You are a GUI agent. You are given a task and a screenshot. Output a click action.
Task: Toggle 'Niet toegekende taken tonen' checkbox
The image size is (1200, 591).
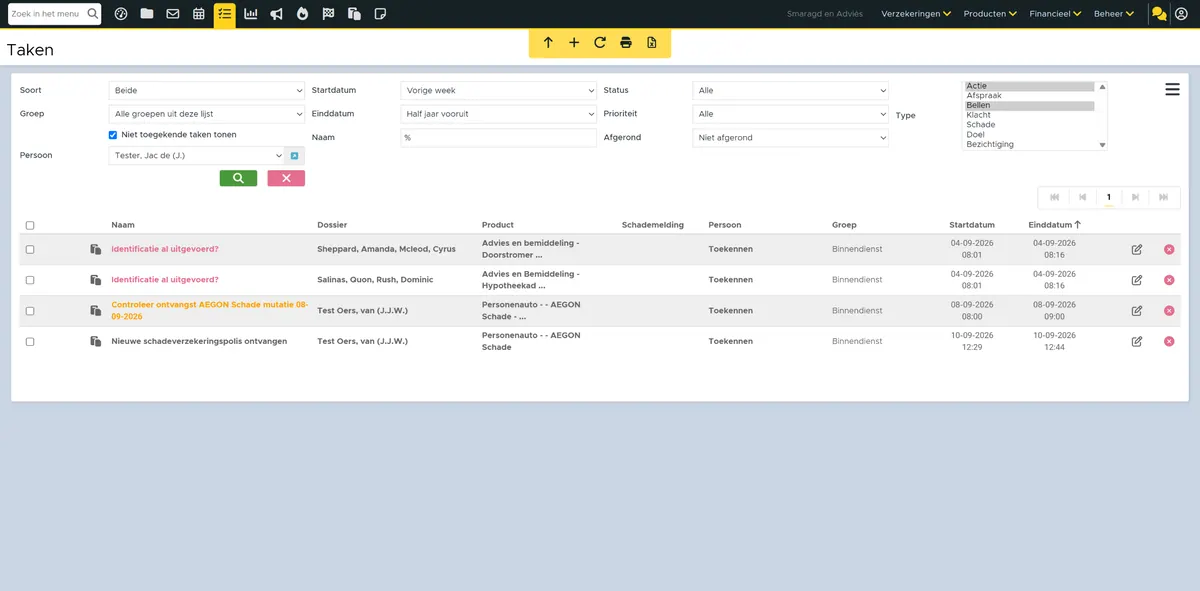coord(113,135)
